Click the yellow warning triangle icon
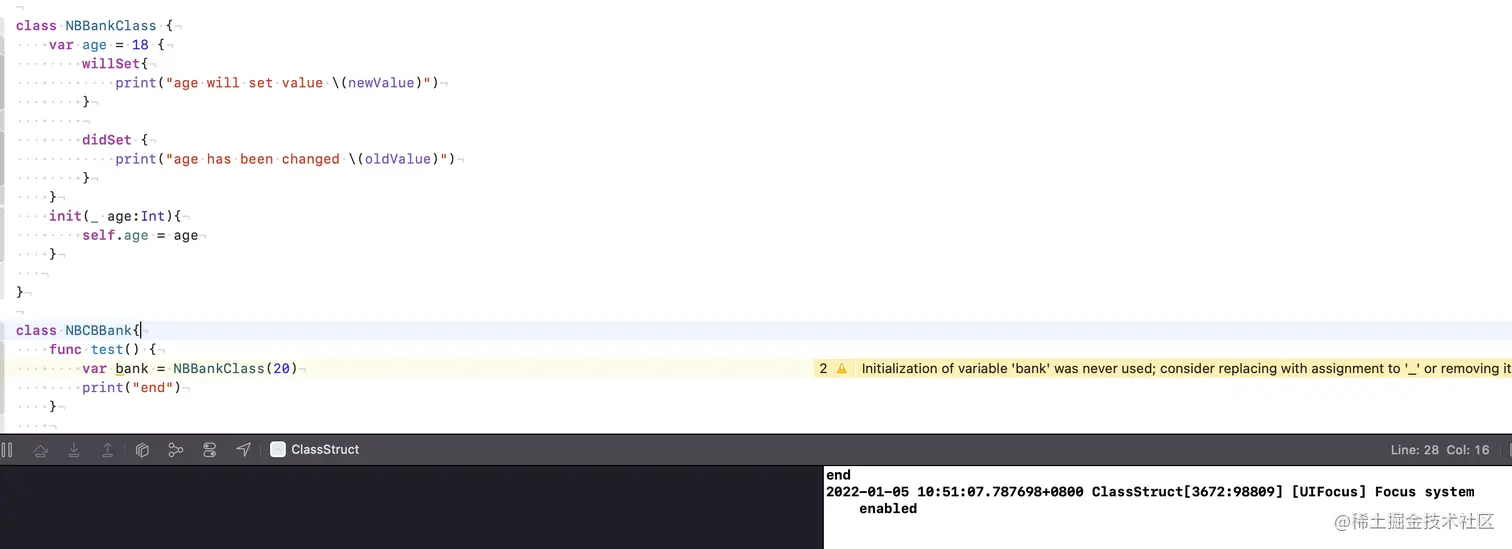Screen dimensions: 1512x549 pyautogui.click(x=841, y=369)
